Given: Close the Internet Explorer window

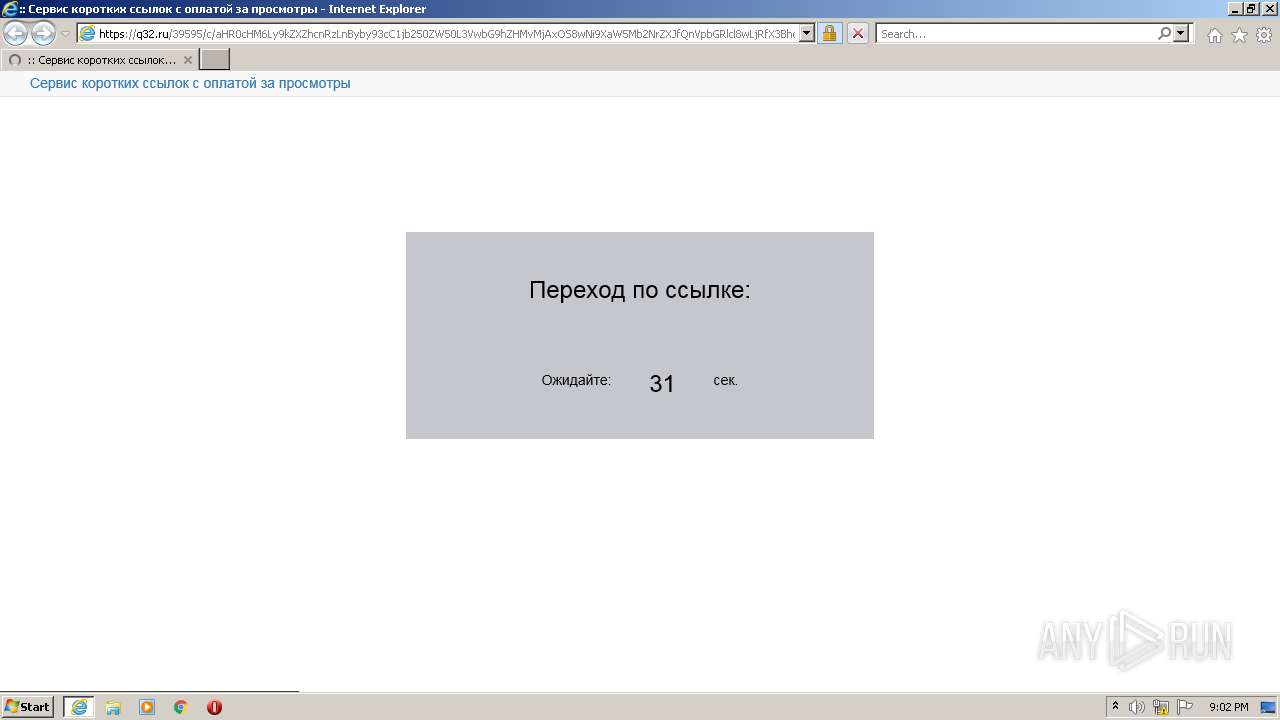Looking at the screenshot, I should click(x=1268, y=9).
